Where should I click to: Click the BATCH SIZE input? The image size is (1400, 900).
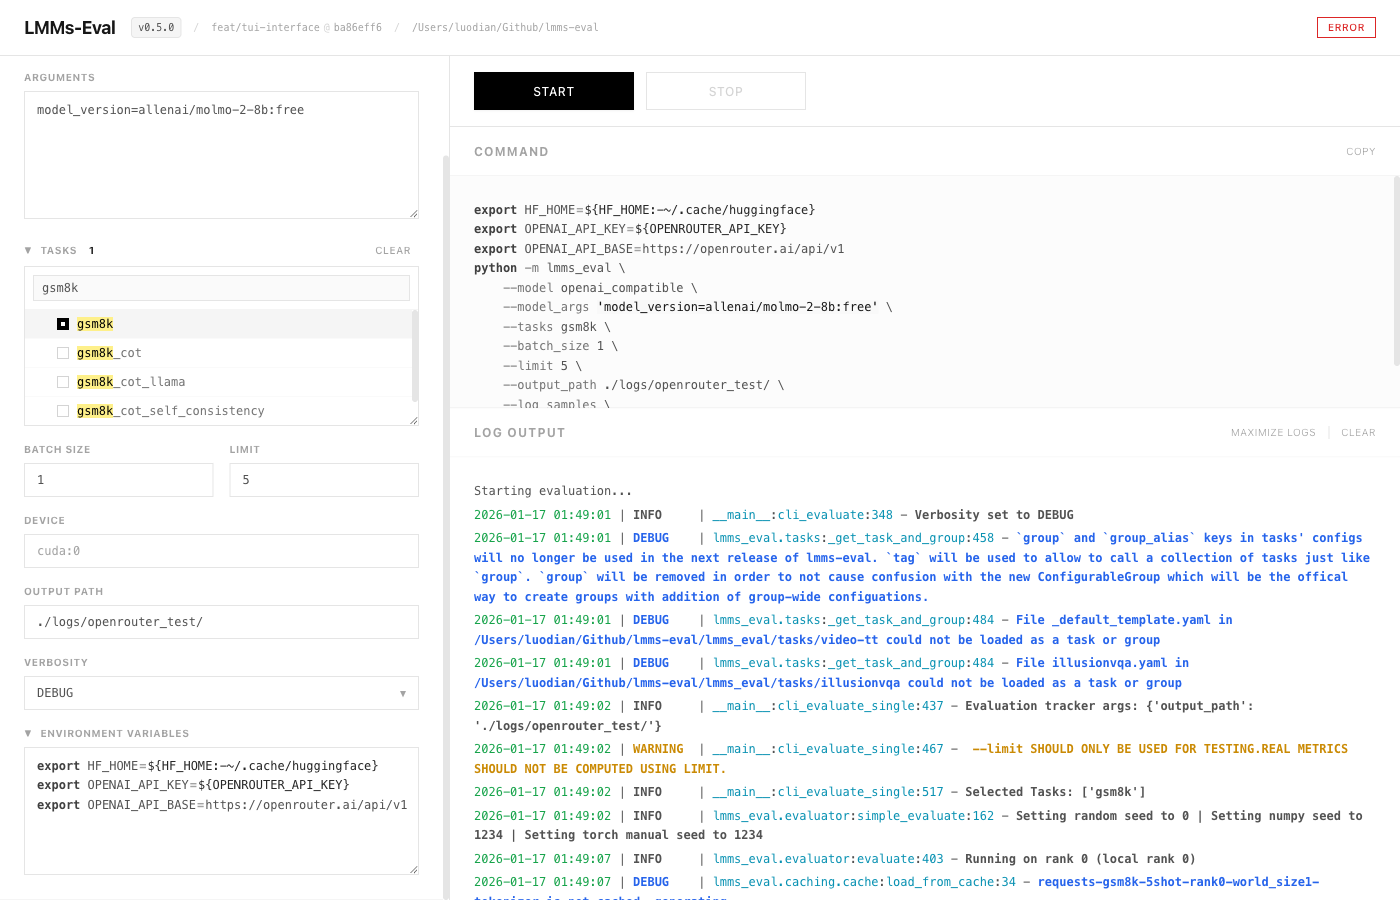click(x=118, y=480)
